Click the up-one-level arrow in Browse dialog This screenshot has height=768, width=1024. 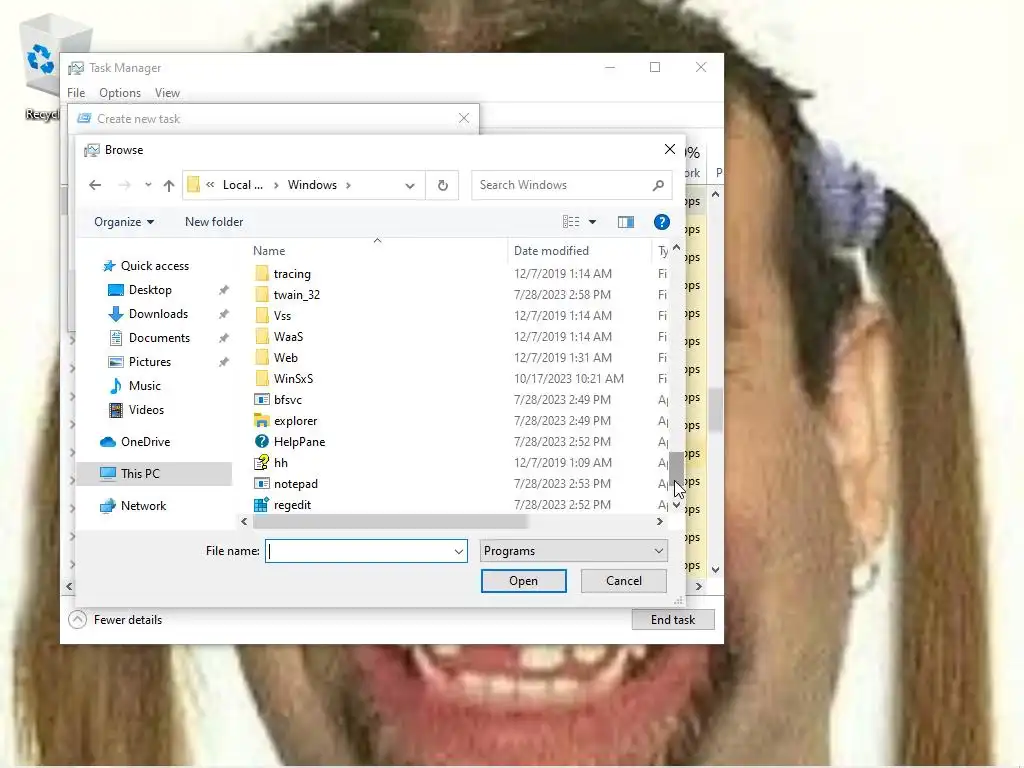tap(168, 185)
